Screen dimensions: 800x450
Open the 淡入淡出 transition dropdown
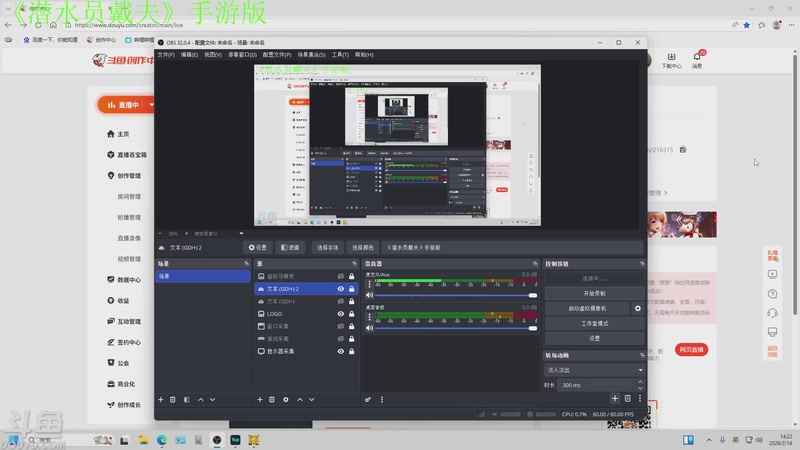[x=594, y=370]
